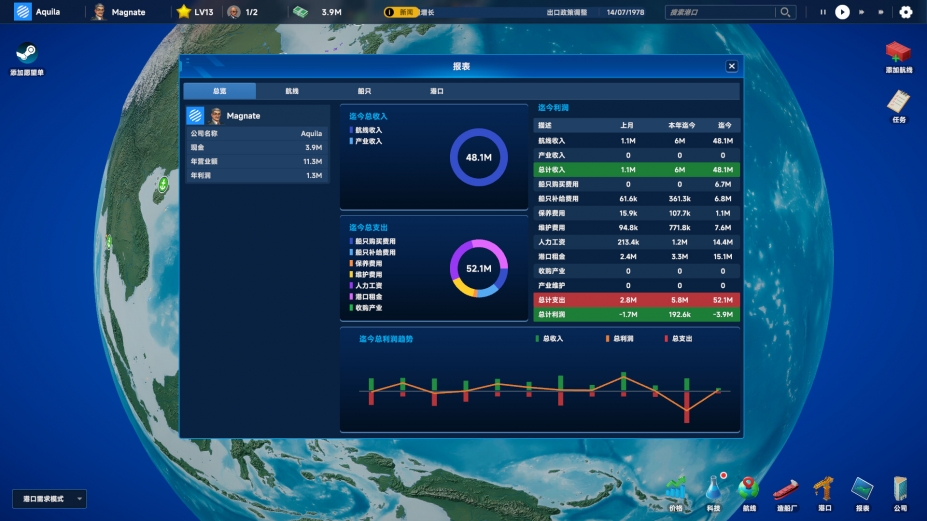Screen dimensions: 927x521
Task: Click the 新闻 news ticker button
Action: 401,12
